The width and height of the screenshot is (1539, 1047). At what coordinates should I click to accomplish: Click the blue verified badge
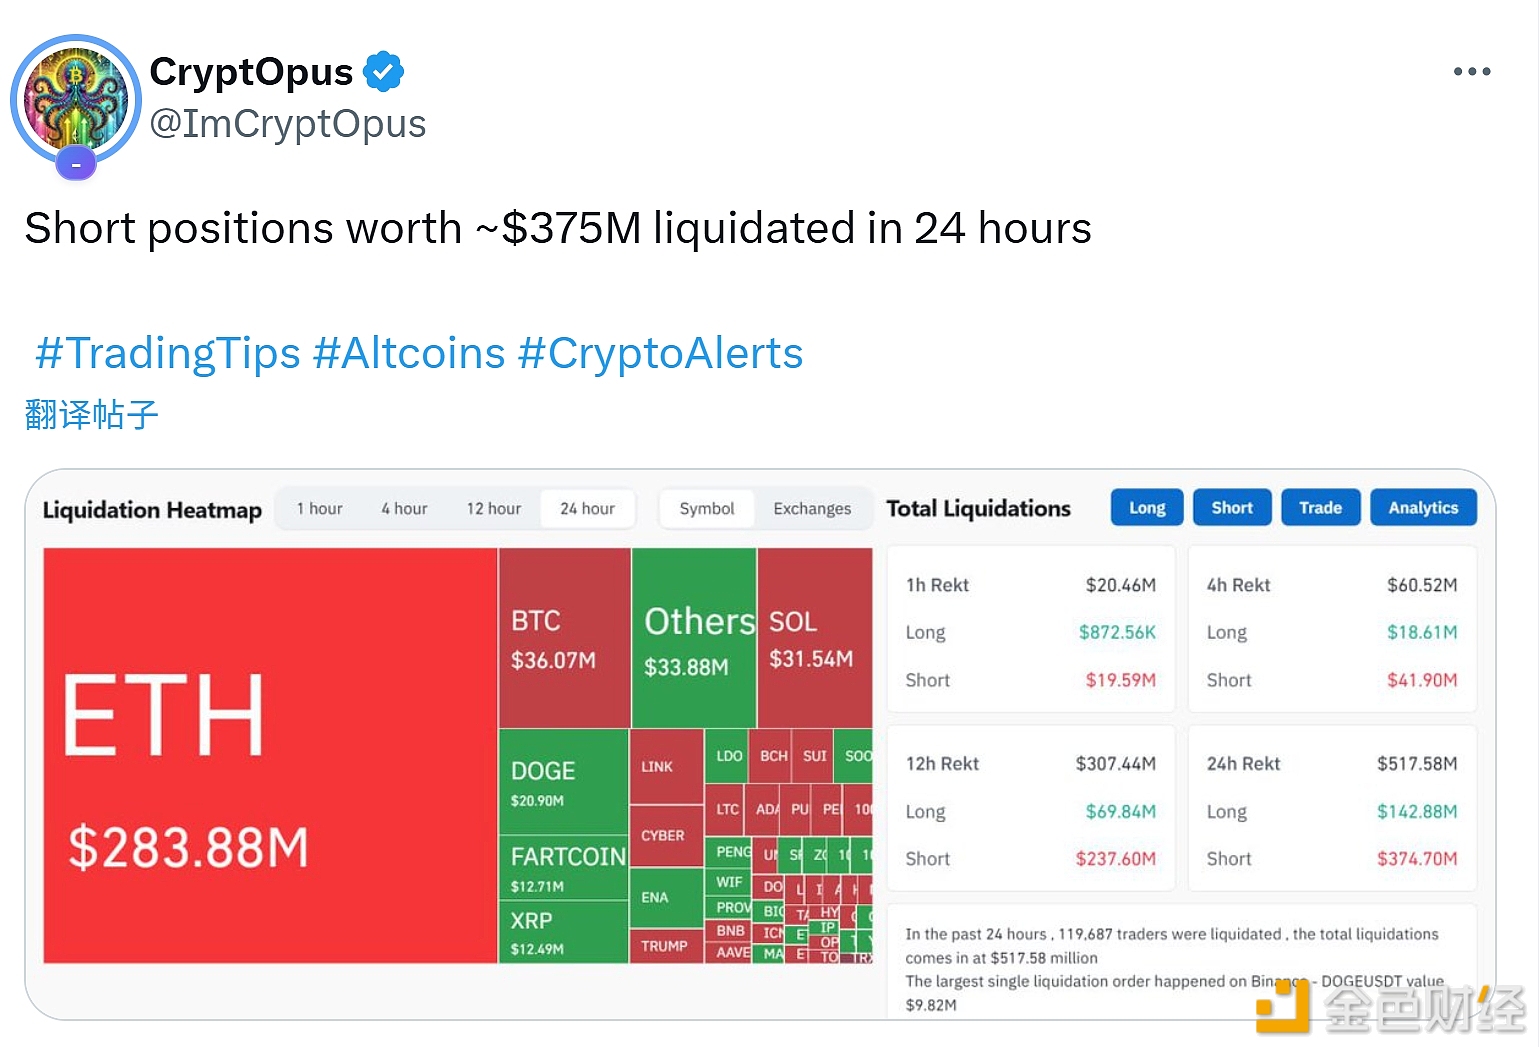(x=383, y=72)
